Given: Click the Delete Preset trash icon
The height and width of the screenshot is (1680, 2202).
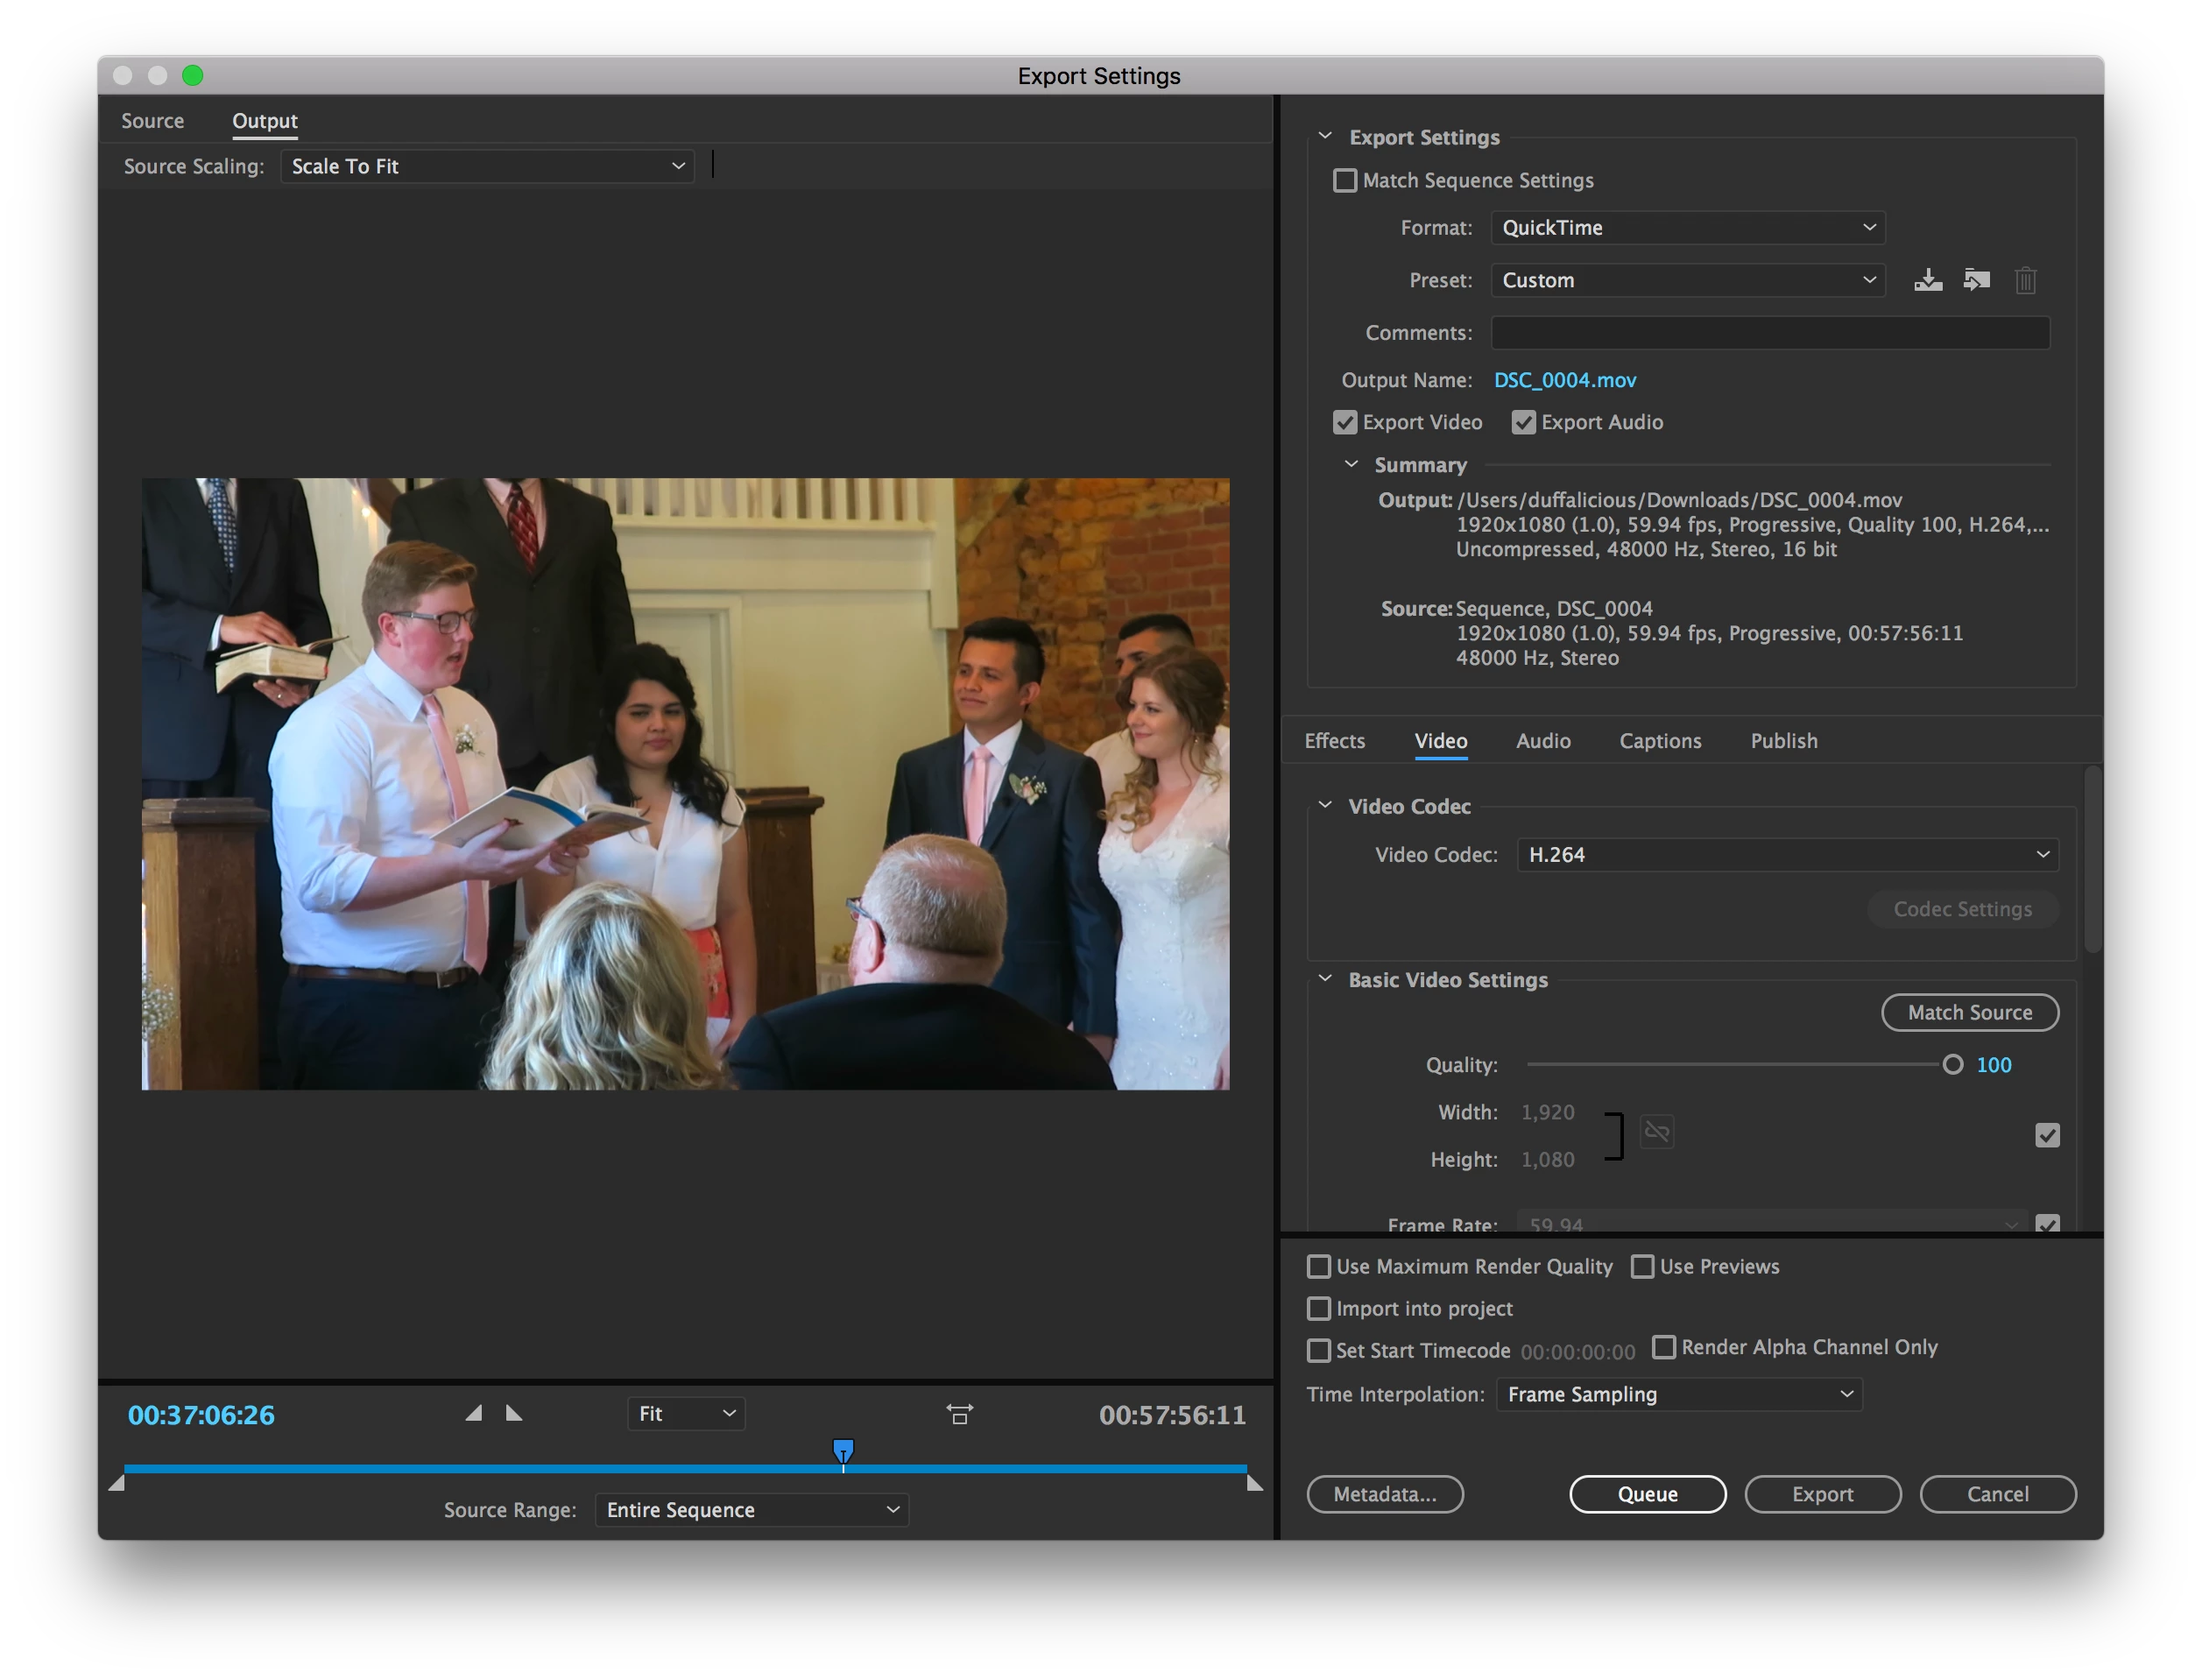Looking at the screenshot, I should tap(2025, 280).
